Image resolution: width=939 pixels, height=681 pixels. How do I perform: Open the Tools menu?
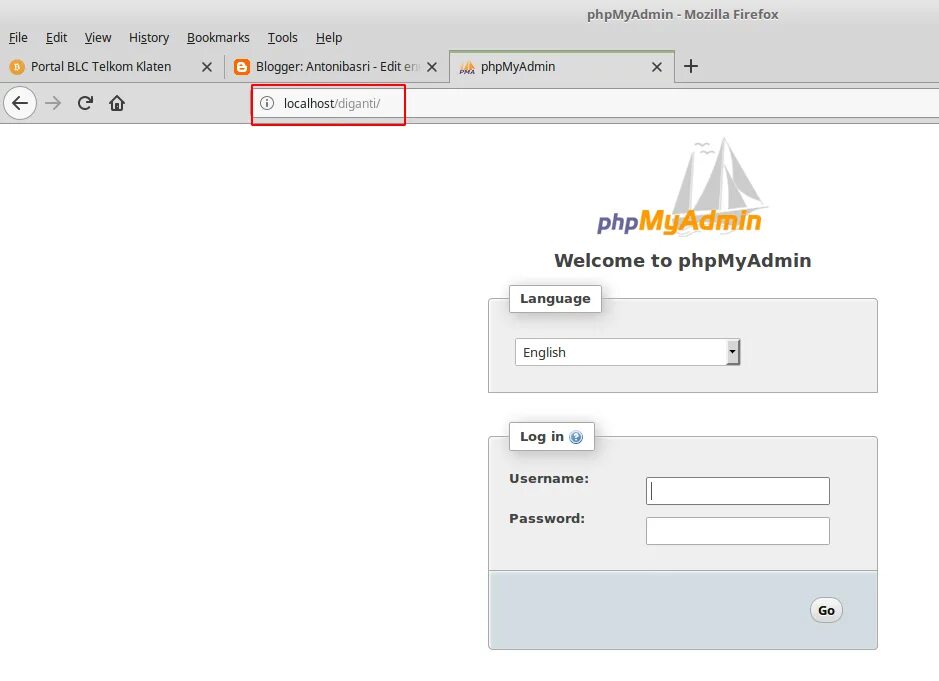[282, 37]
